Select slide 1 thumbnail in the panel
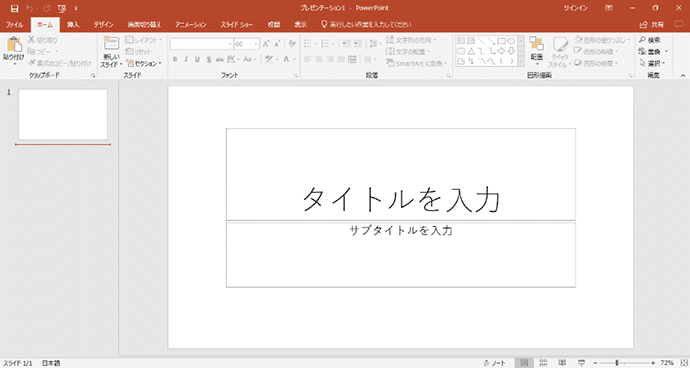The height and width of the screenshot is (368, 690). coord(63,114)
